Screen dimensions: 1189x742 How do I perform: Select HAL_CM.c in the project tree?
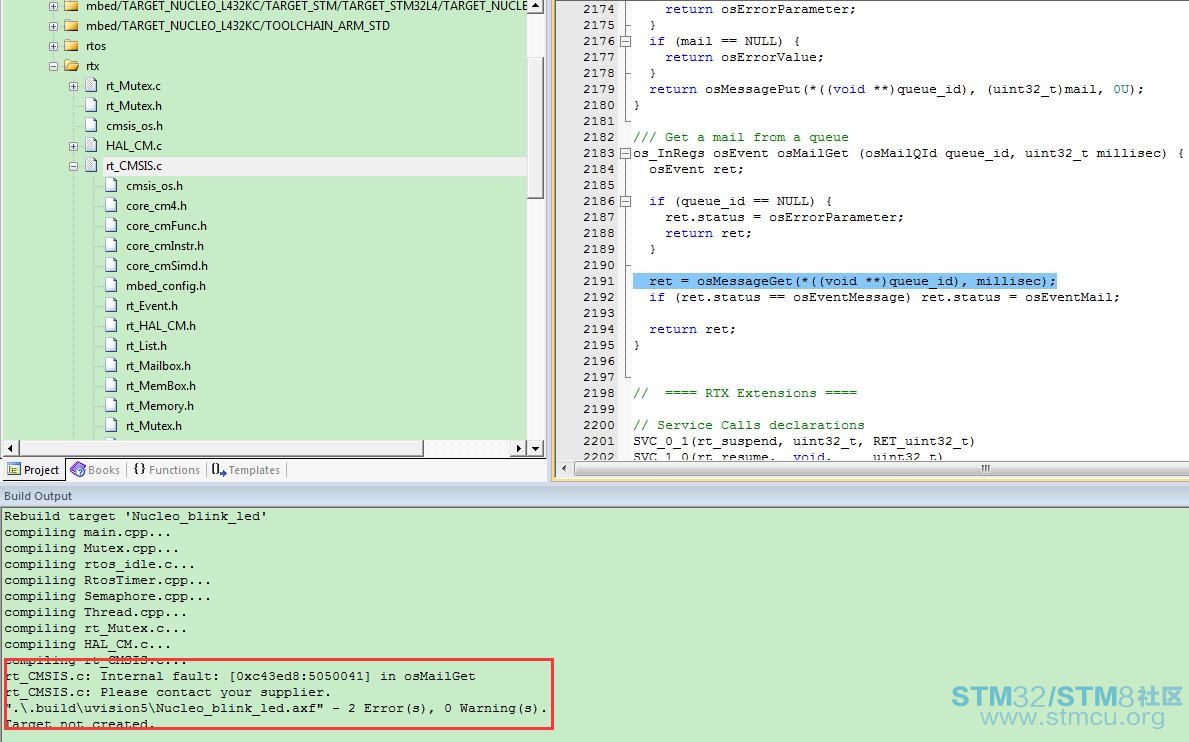[x=133, y=146]
